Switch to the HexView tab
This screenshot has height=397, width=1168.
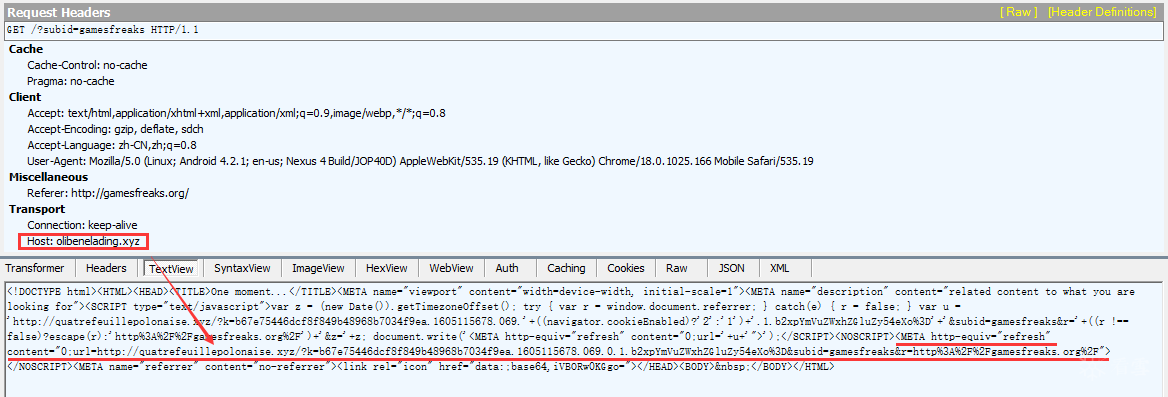pyautogui.click(x=387, y=268)
